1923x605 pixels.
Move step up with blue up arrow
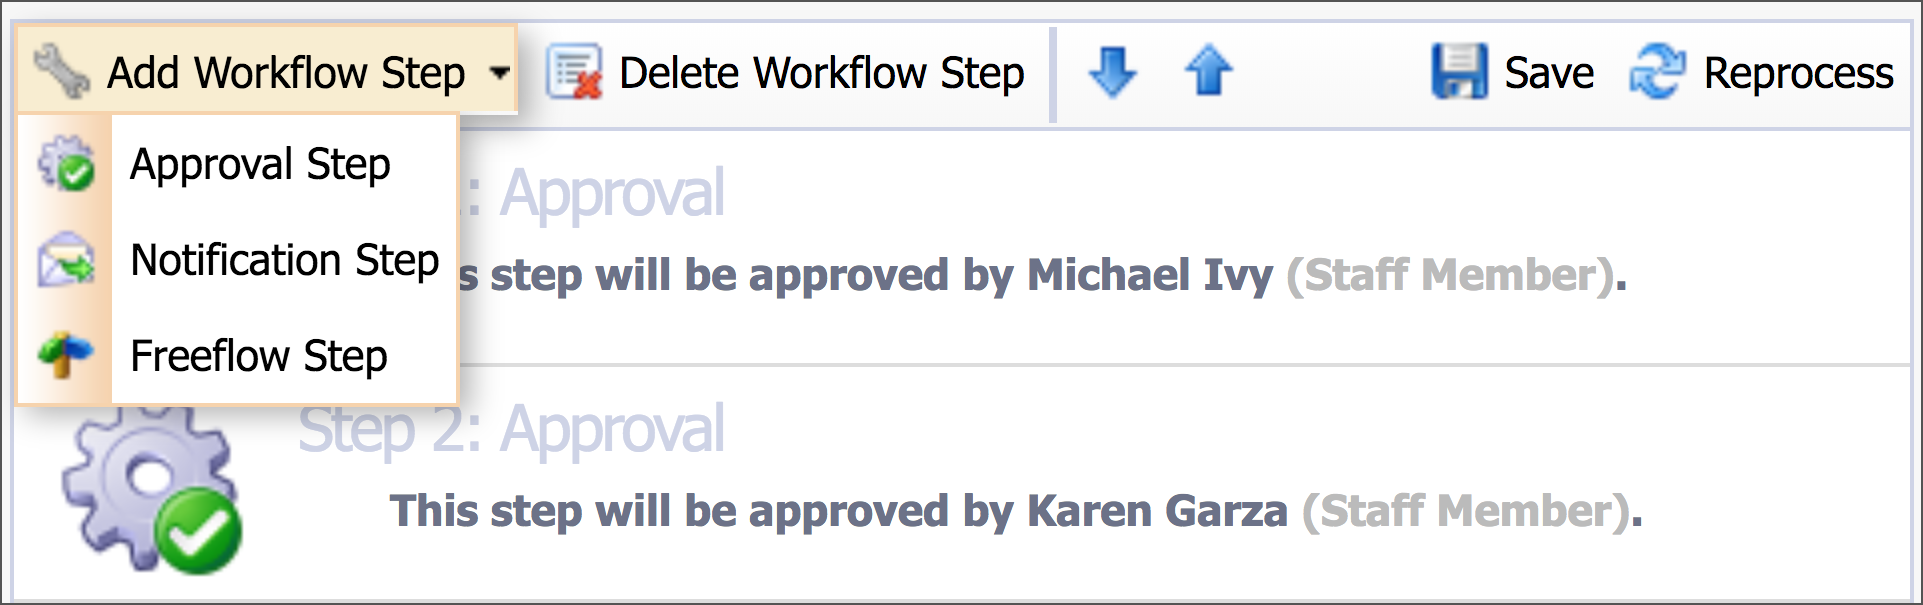coord(1208,71)
